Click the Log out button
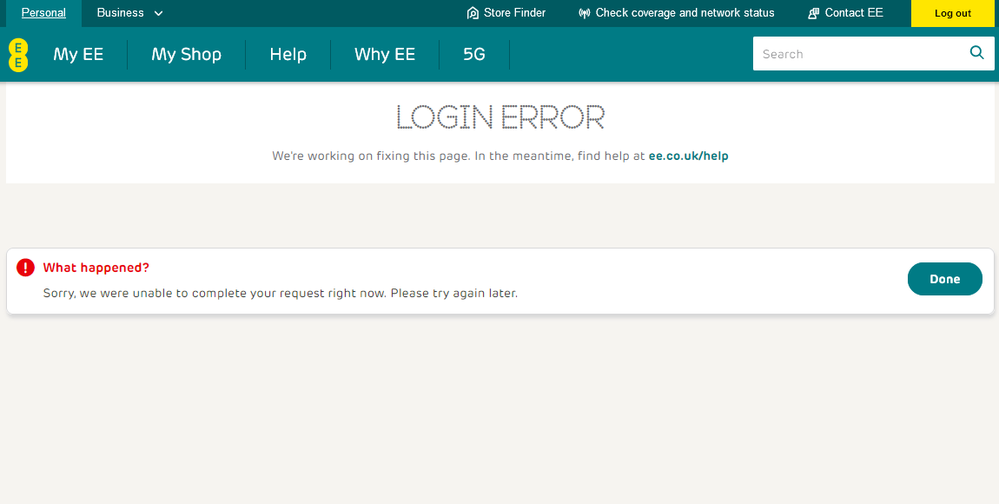The image size is (999, 504). tap(953, 13)
